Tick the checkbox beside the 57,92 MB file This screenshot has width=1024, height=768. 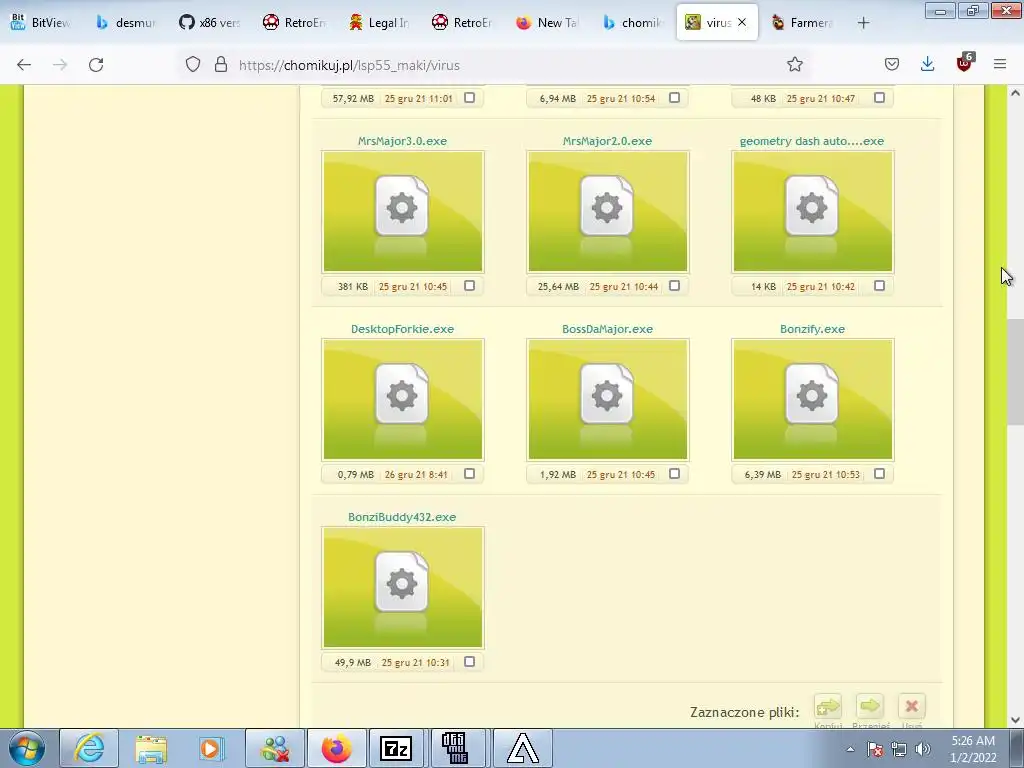[470, 97]
